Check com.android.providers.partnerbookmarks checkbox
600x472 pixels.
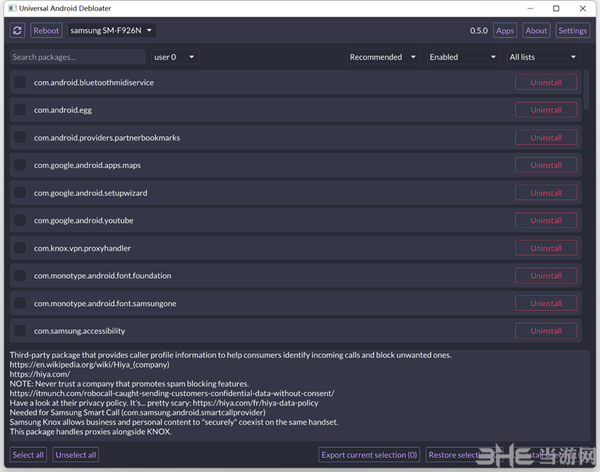20,137
